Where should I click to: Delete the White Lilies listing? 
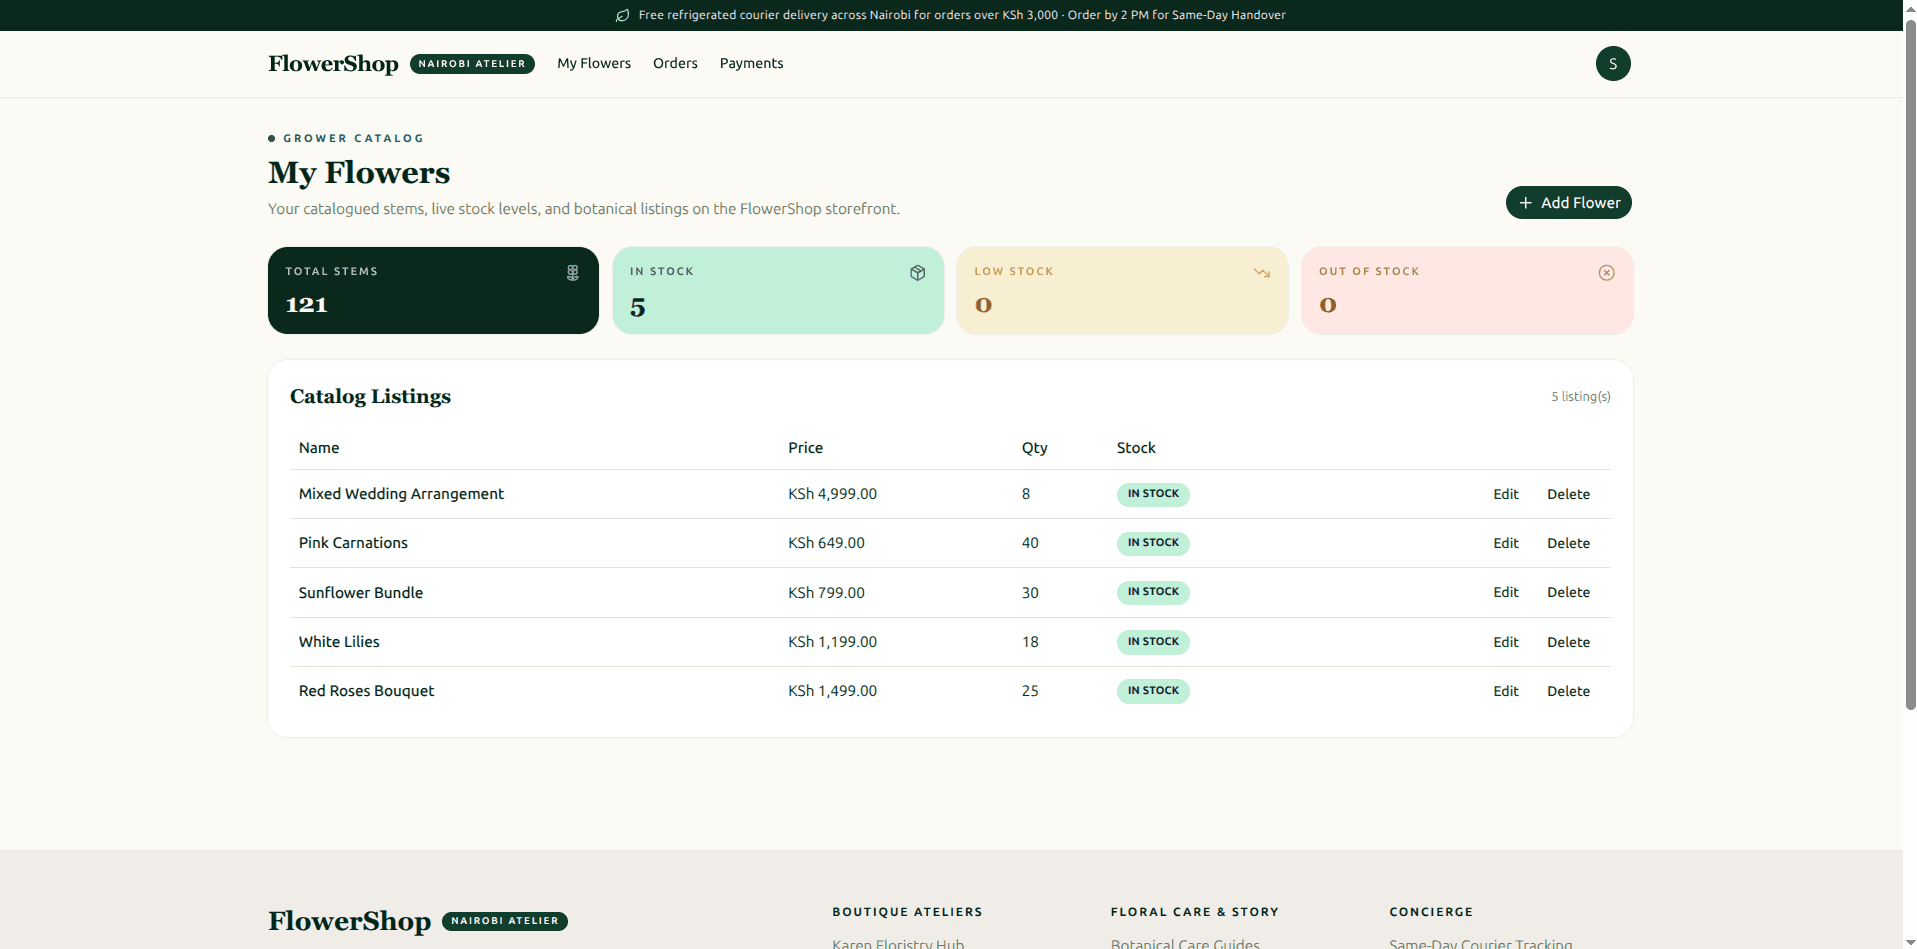pyautogui.click(x=1568, y=642)
